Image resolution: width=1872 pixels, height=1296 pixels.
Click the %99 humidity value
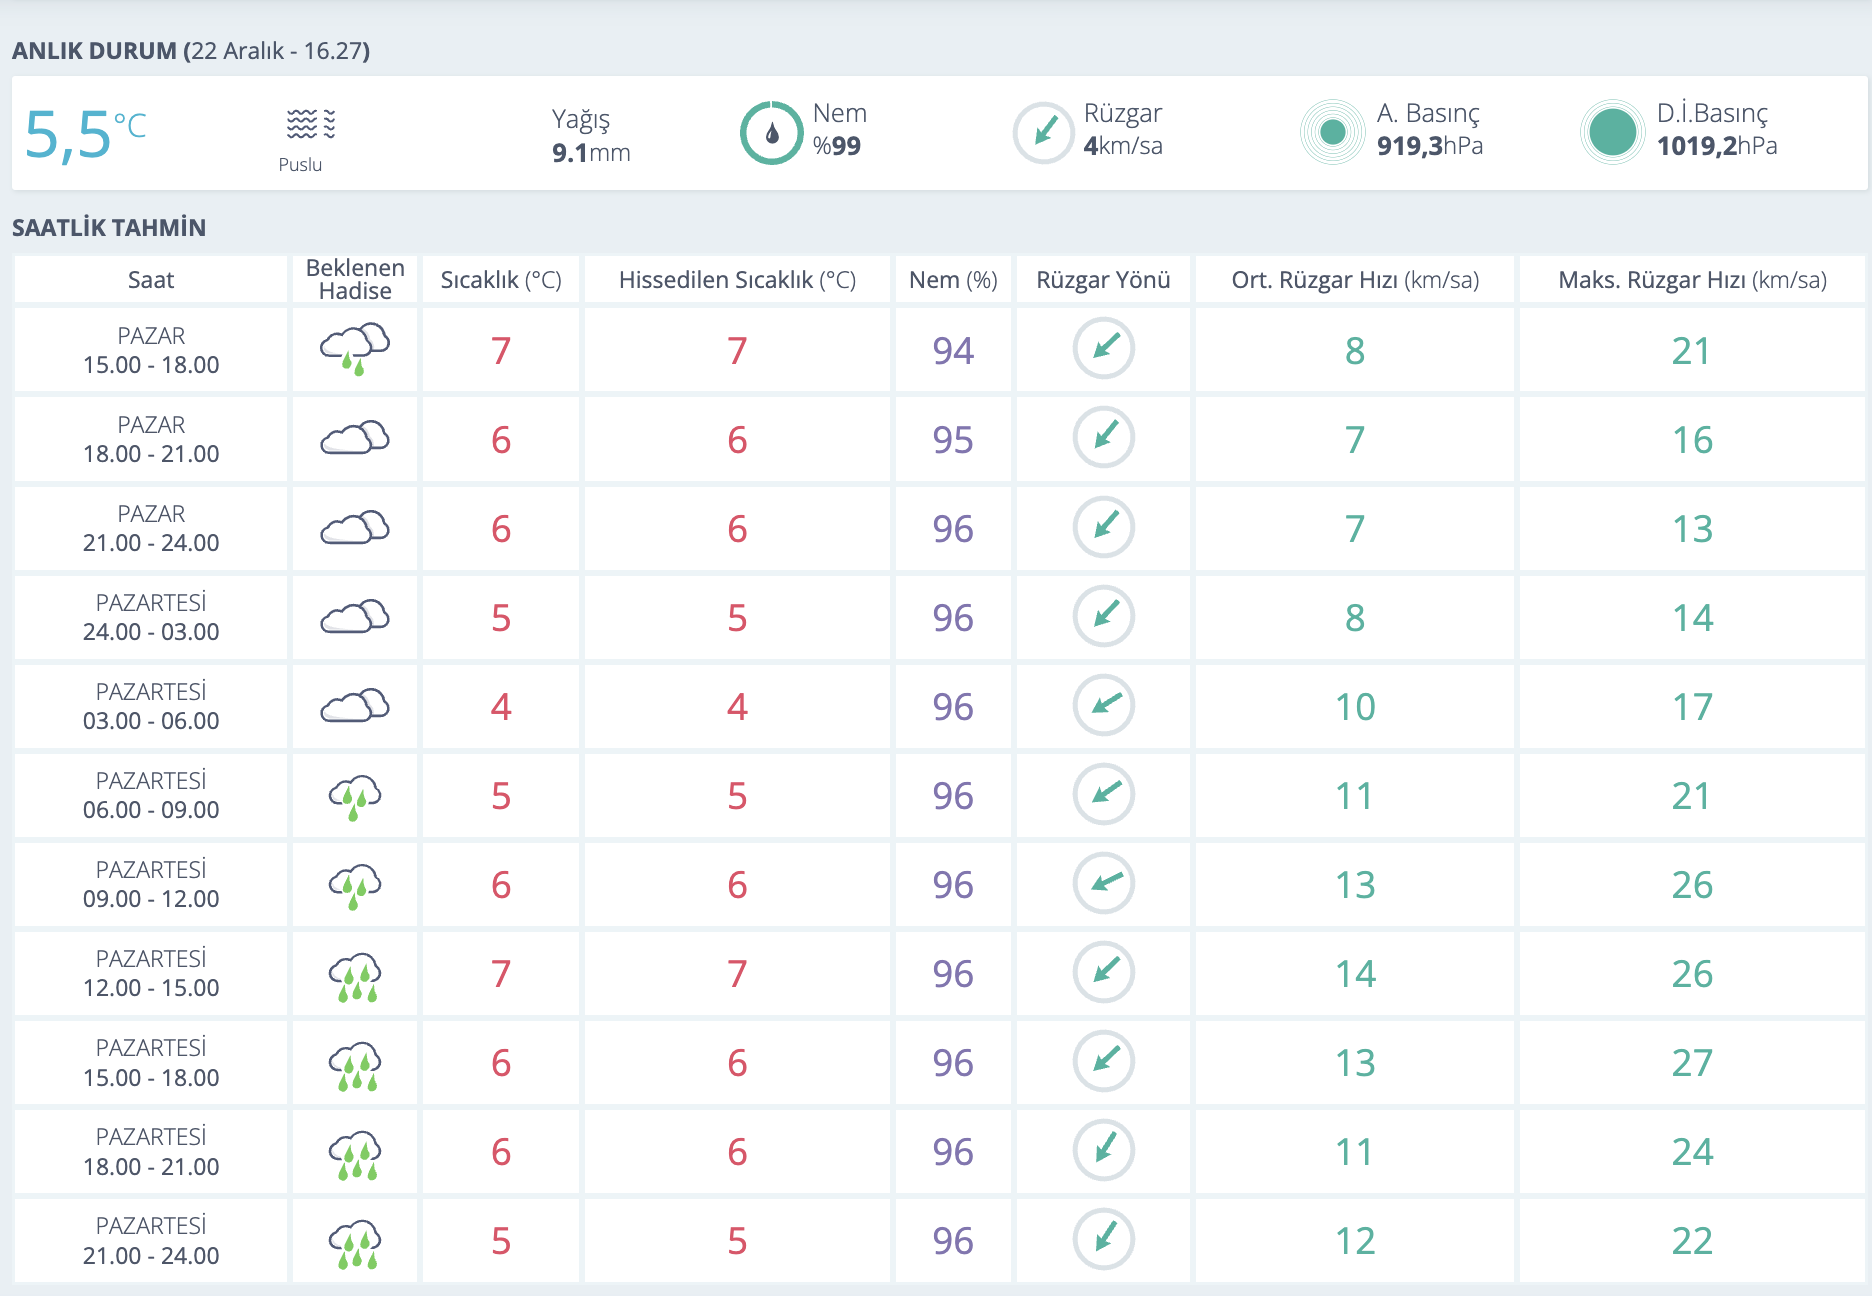[837, 146]
